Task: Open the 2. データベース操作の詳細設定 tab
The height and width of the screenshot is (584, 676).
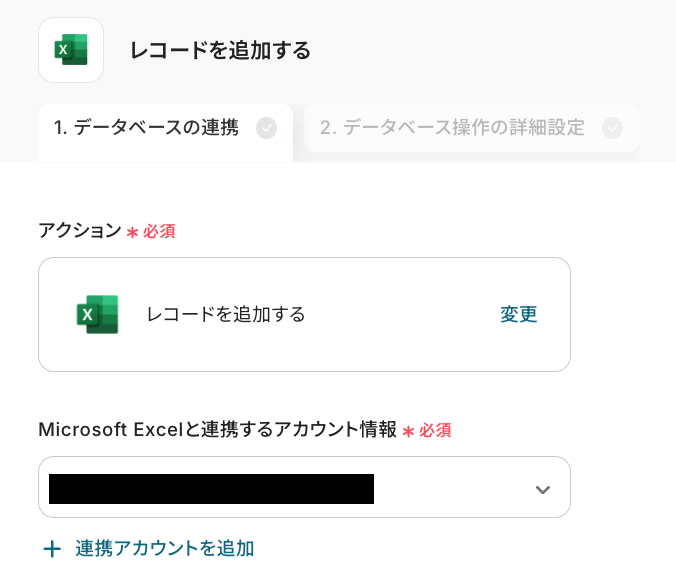Action: point(452,128)
